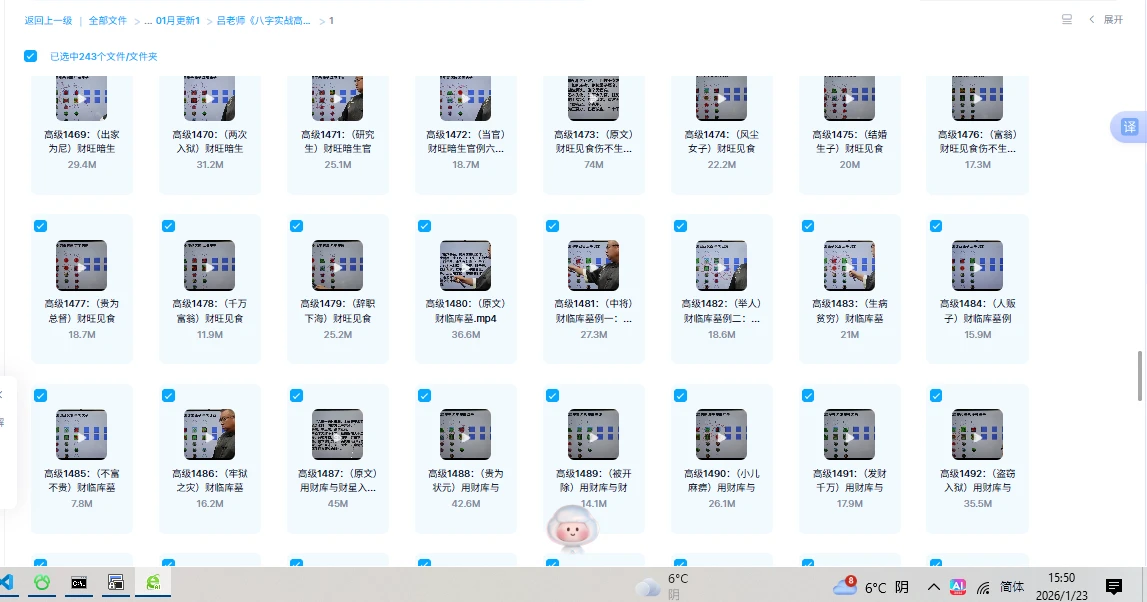The image size is (1147, 602).
Task: Expand the collapsed breadcrumb path ellipsis
Action: coord(147,20)
